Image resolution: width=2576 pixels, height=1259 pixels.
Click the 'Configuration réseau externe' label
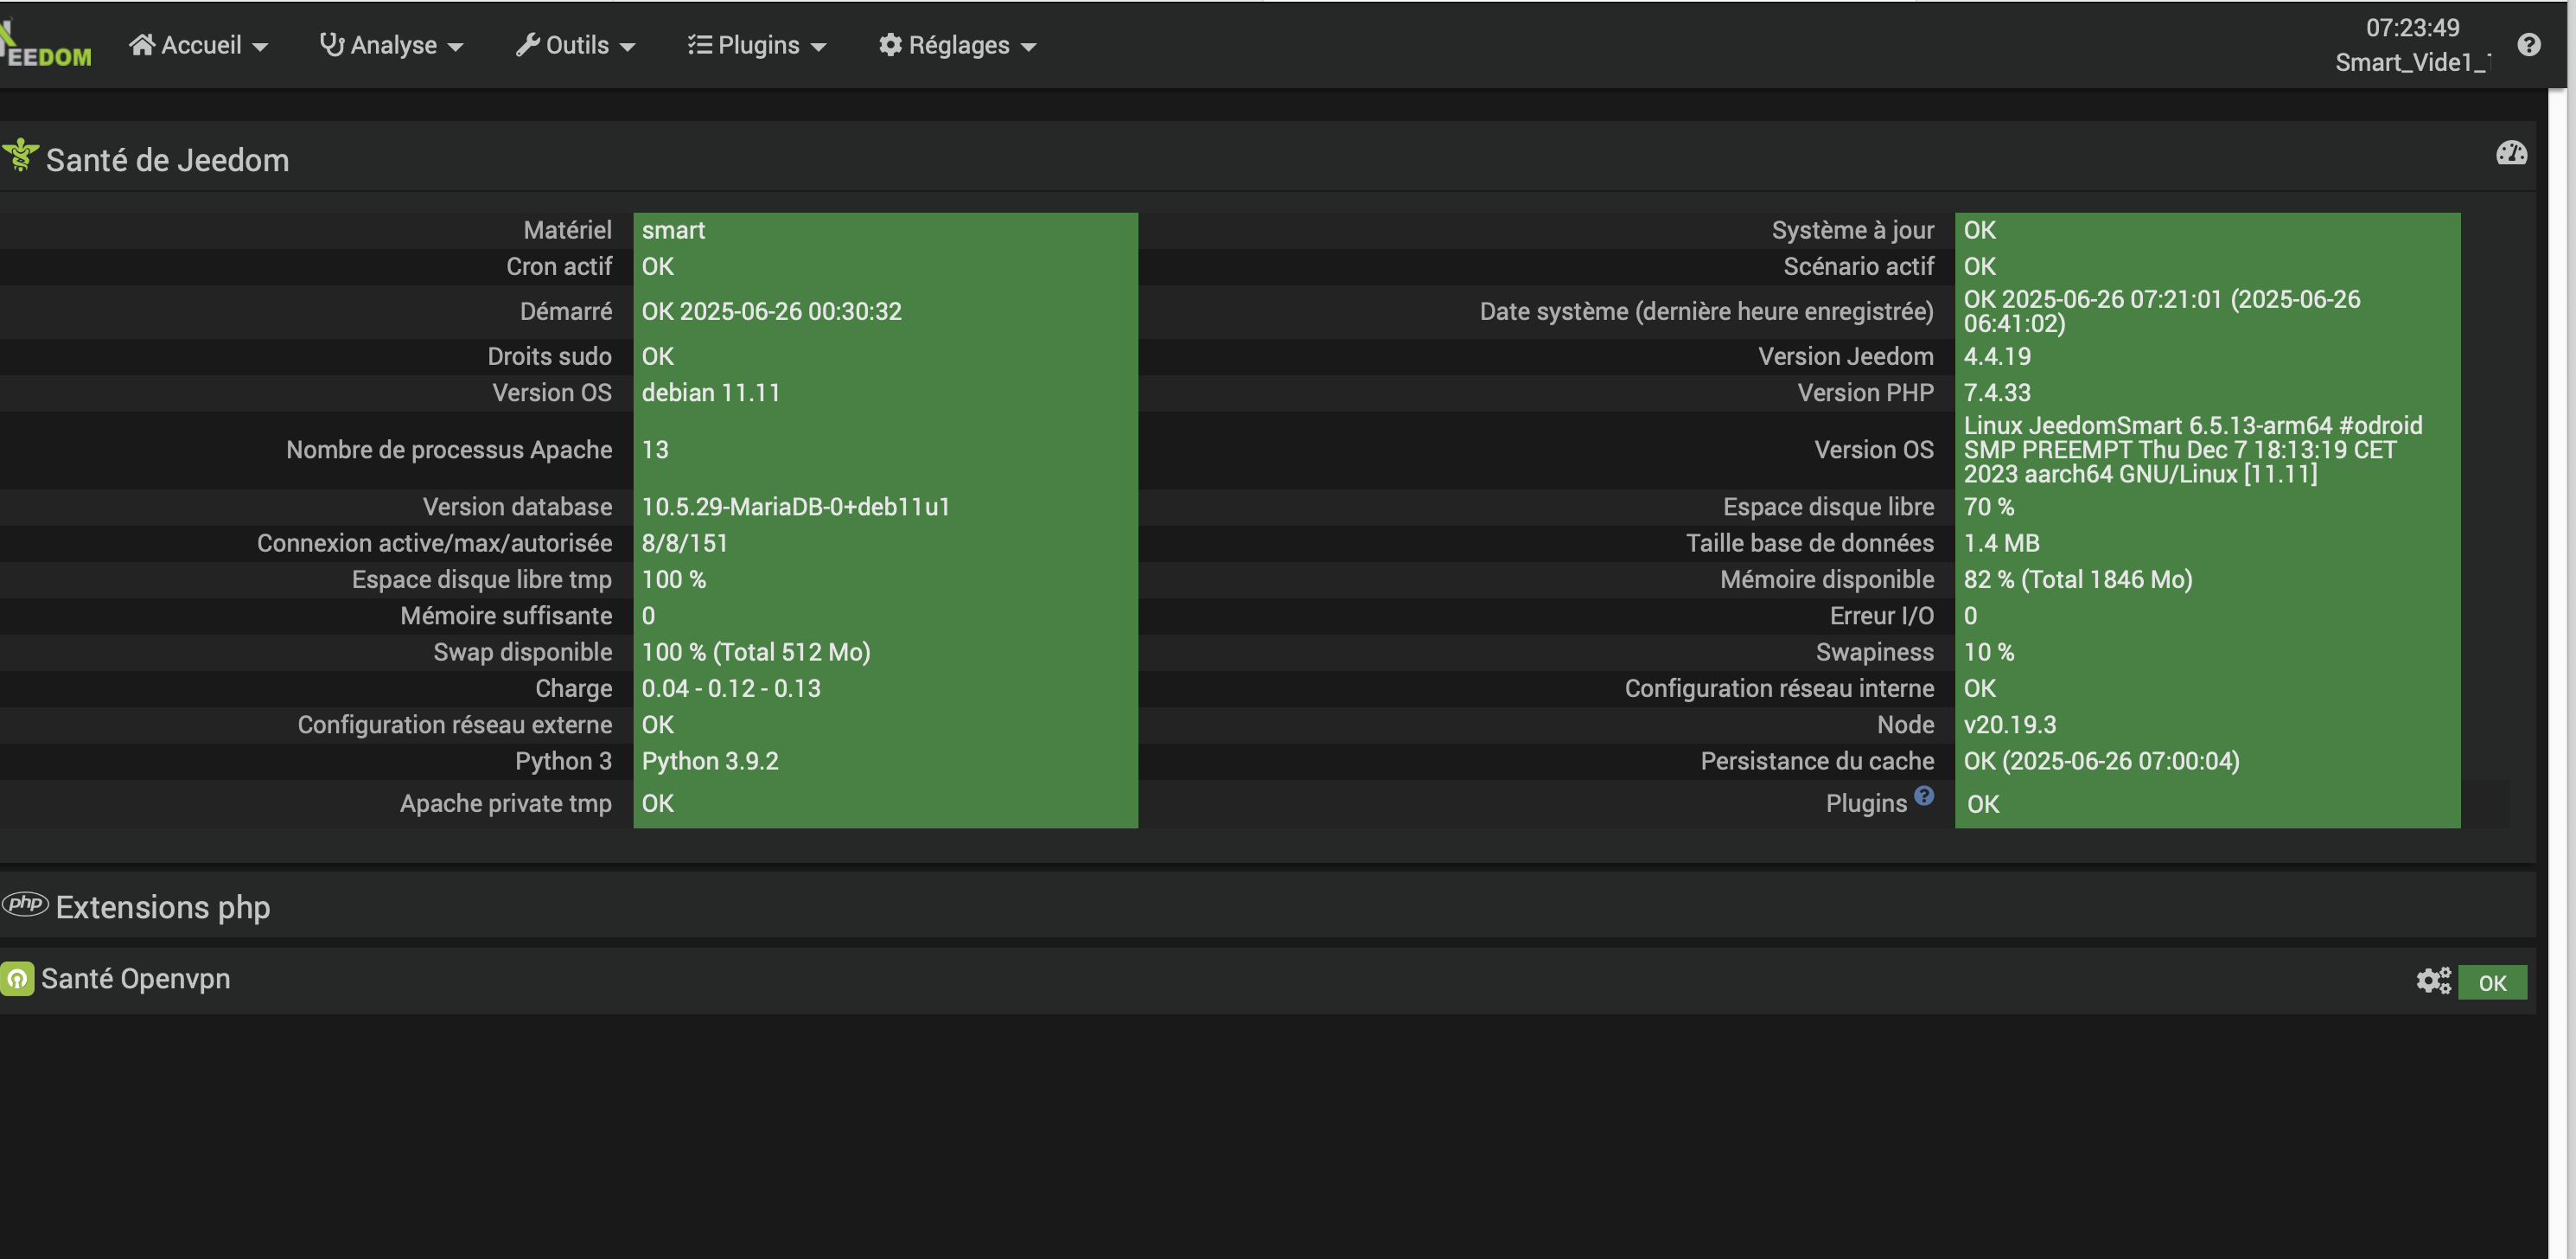pos(455,725)
